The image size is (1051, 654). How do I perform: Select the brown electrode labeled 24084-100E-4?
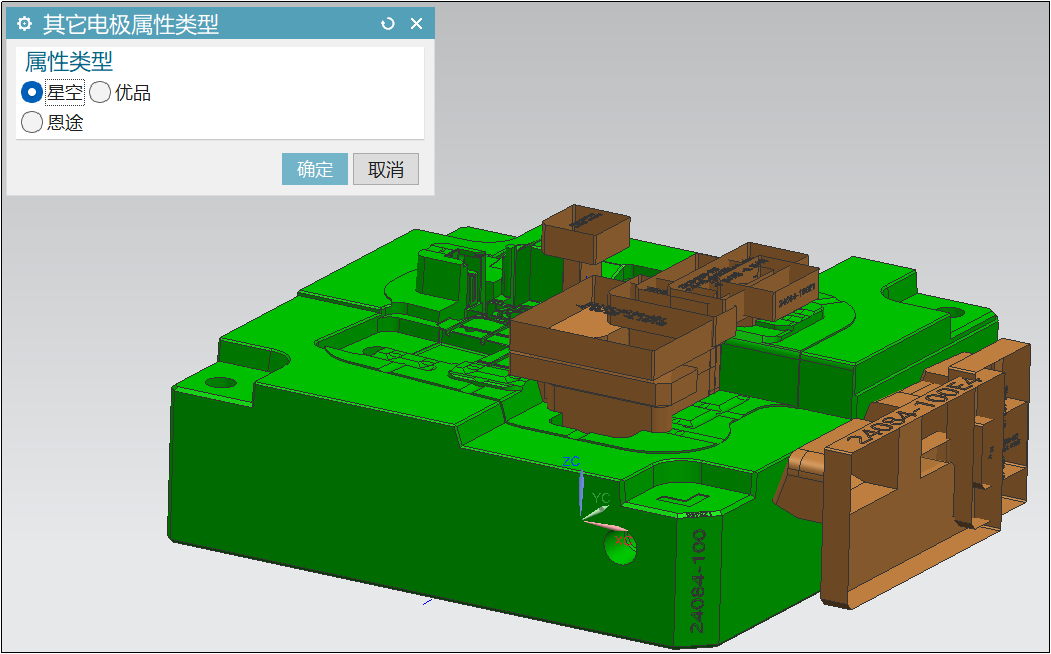(920, 480)
